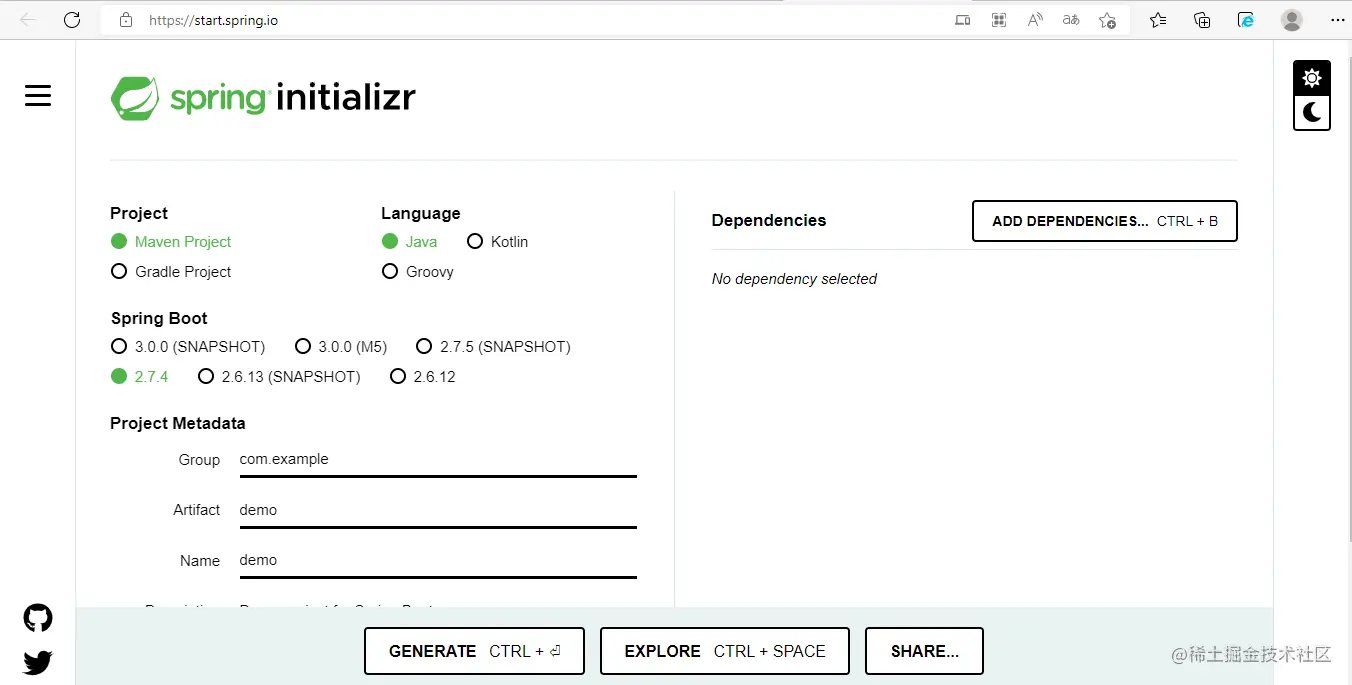Screen dimensions: 1352x685
Task: Click the Name input field
Action: [438, 560]
